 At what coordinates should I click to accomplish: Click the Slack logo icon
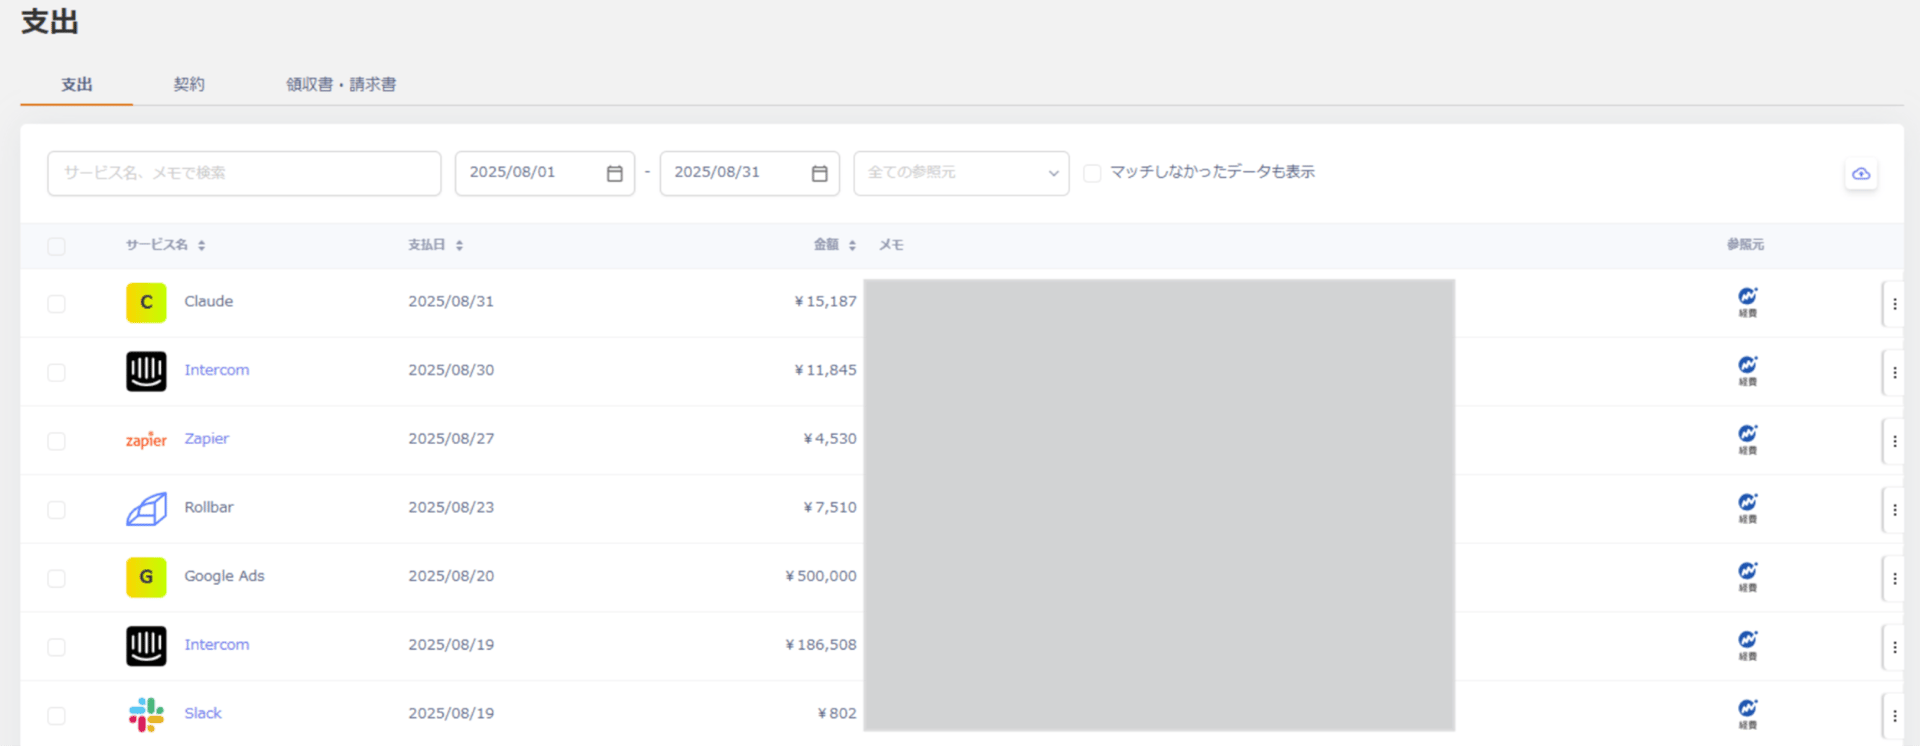[146, 714]
